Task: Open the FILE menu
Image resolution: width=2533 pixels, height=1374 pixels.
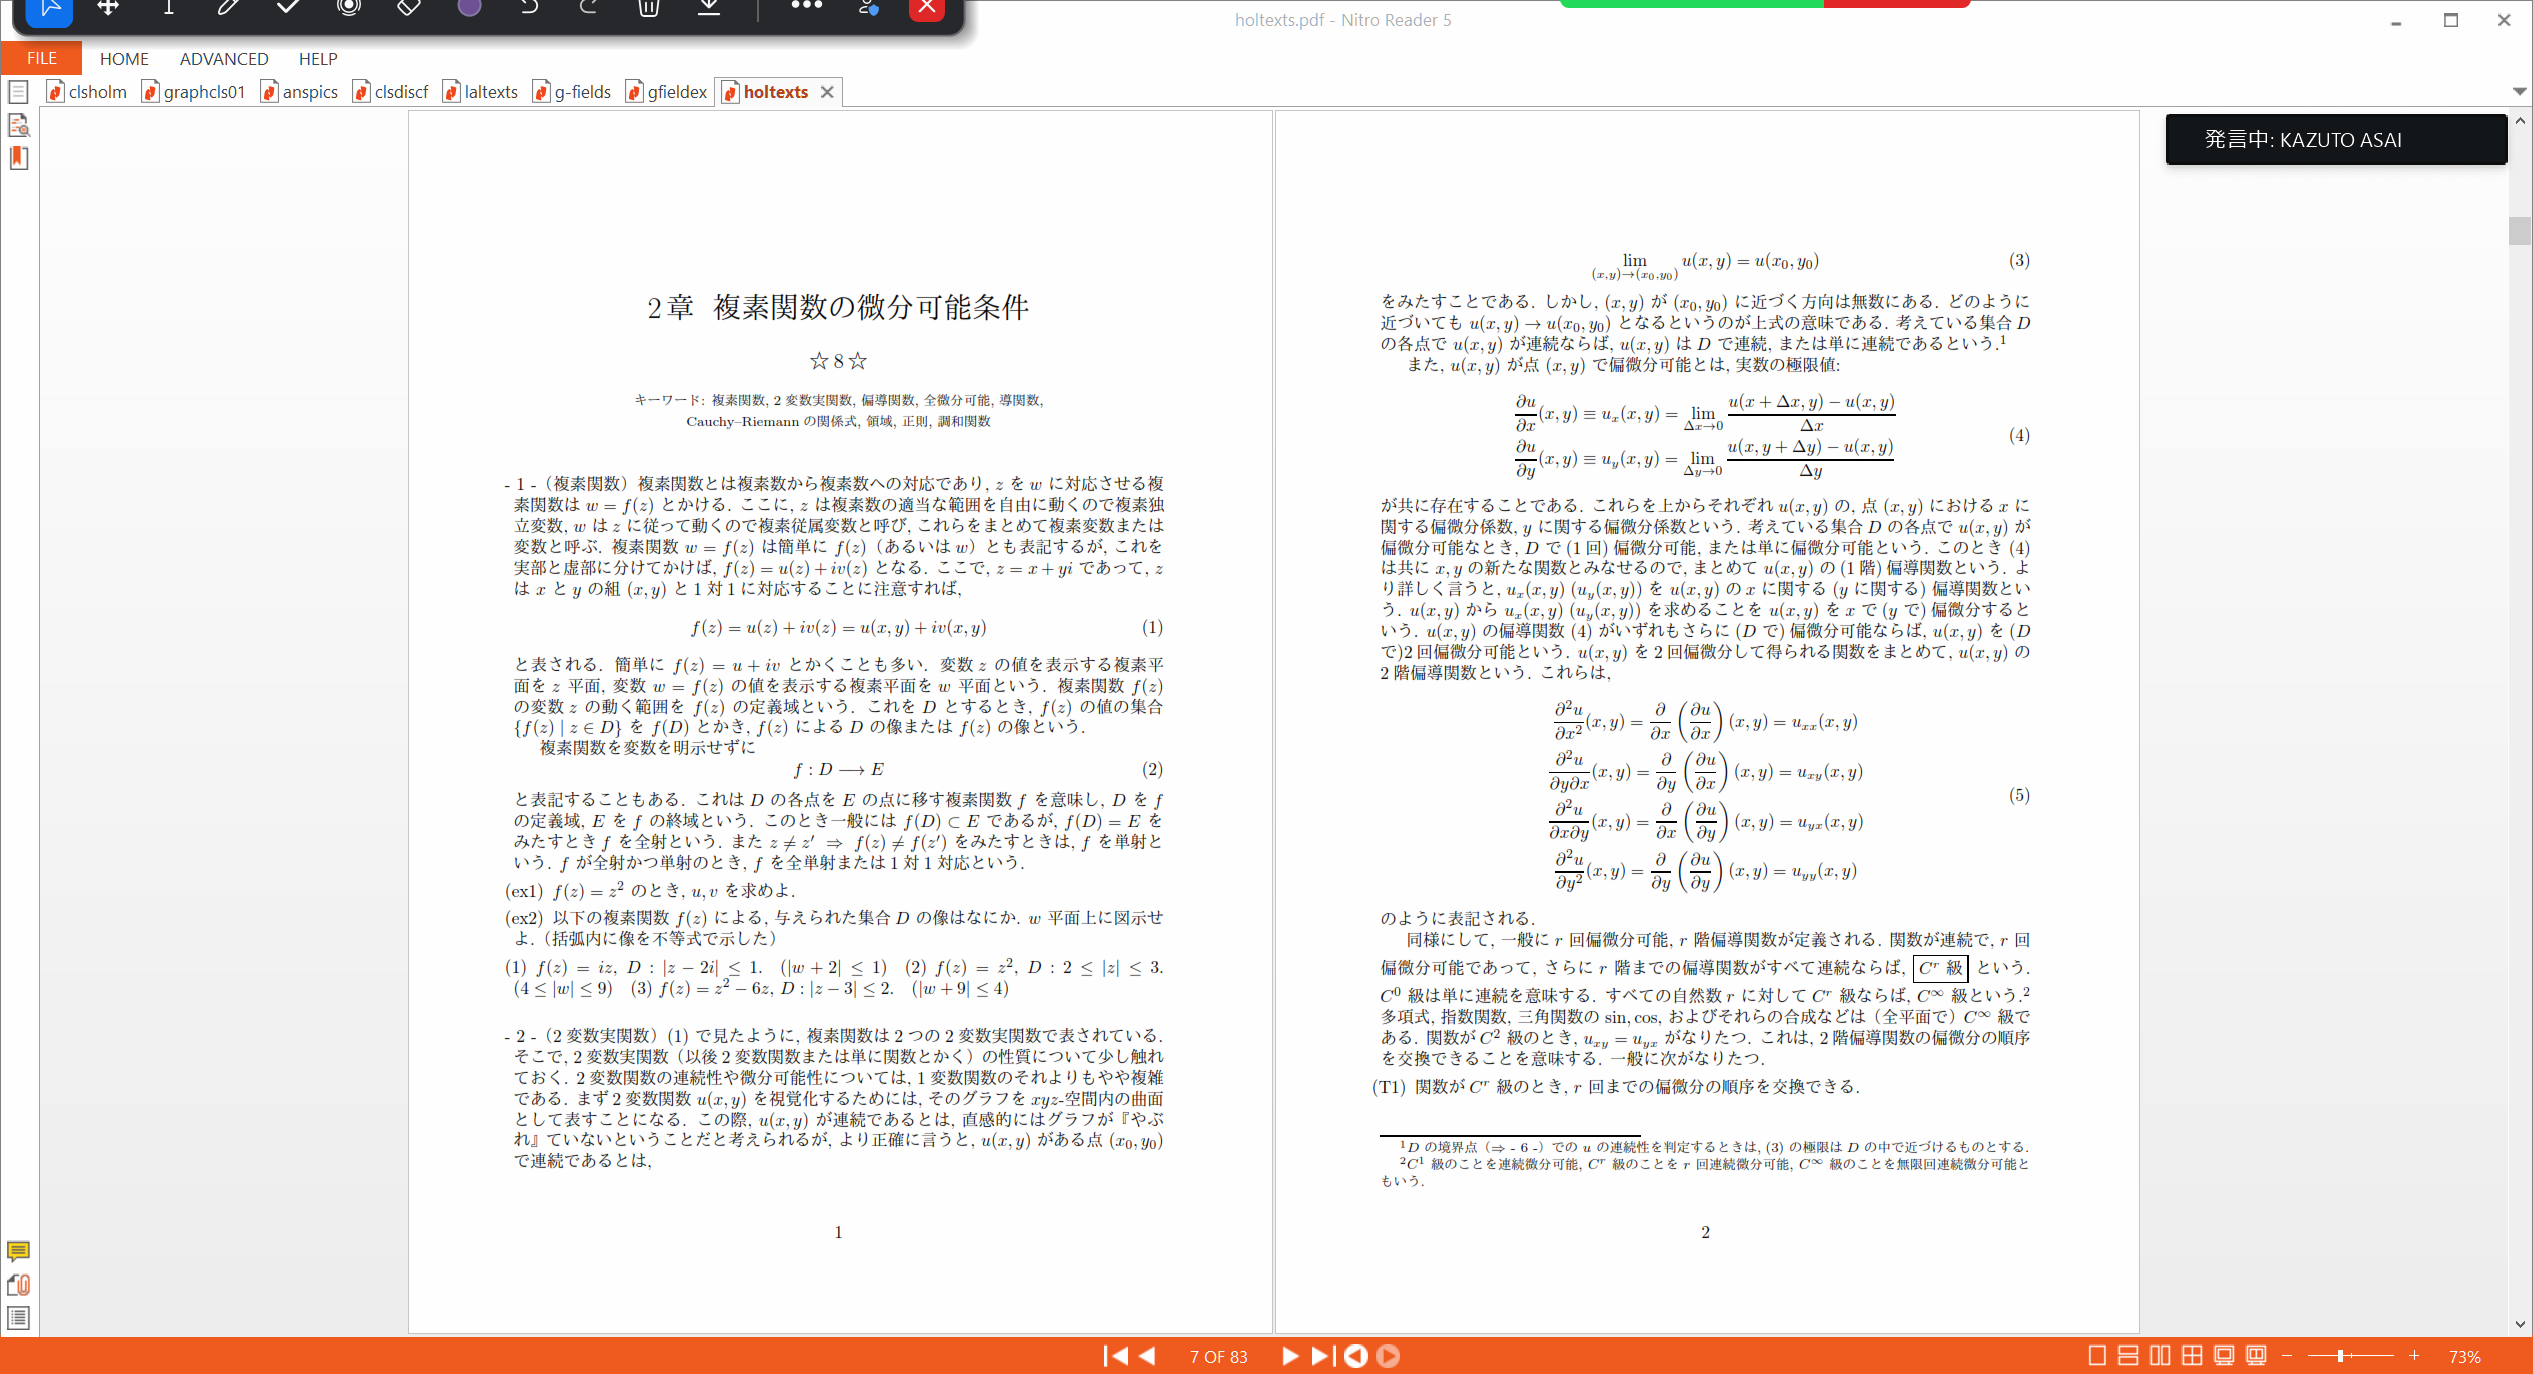Action: click(40, 58)
